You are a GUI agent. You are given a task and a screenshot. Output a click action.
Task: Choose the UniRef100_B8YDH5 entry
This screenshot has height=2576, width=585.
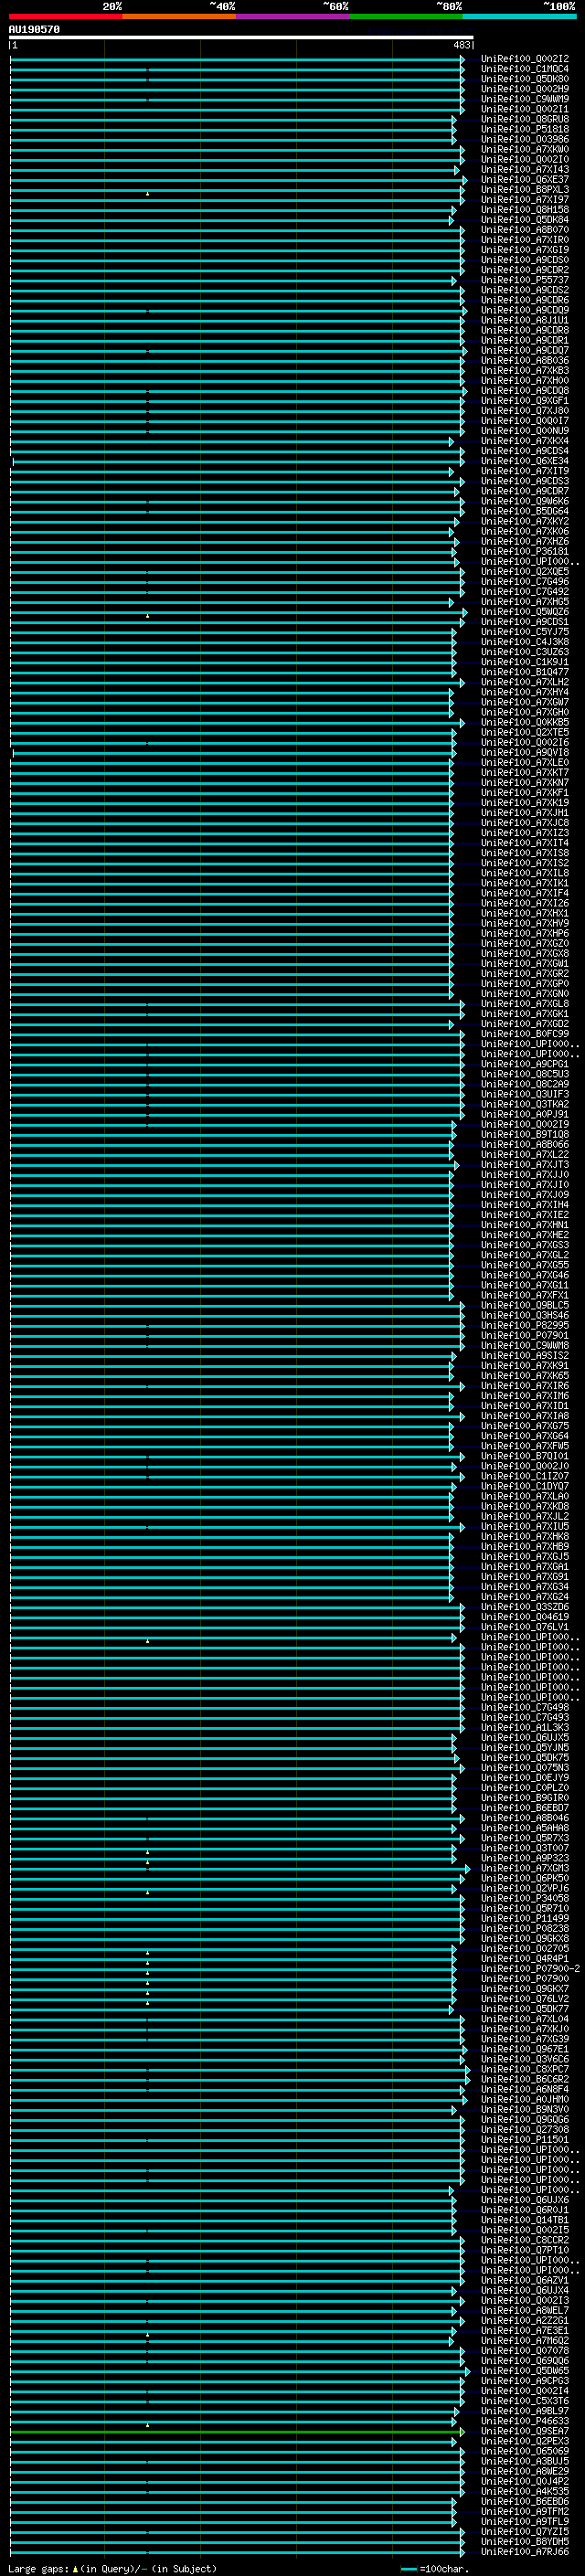(x=525, y=2542)
